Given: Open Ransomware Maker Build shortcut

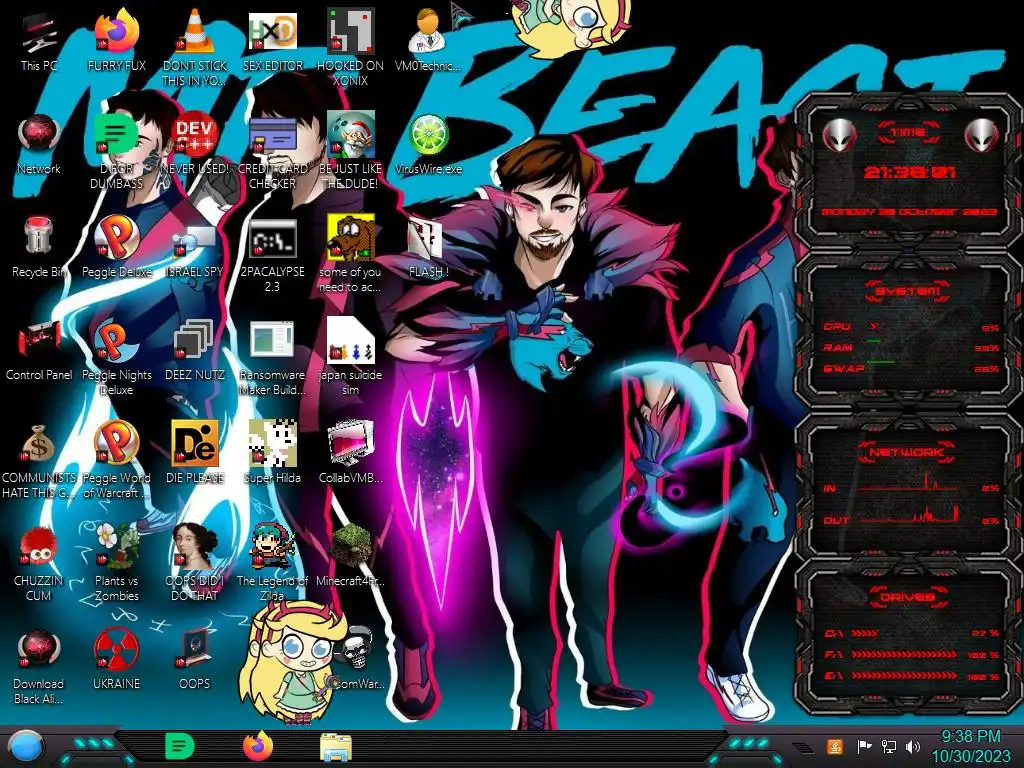Looking at the screenshot, I should point(272,340).
